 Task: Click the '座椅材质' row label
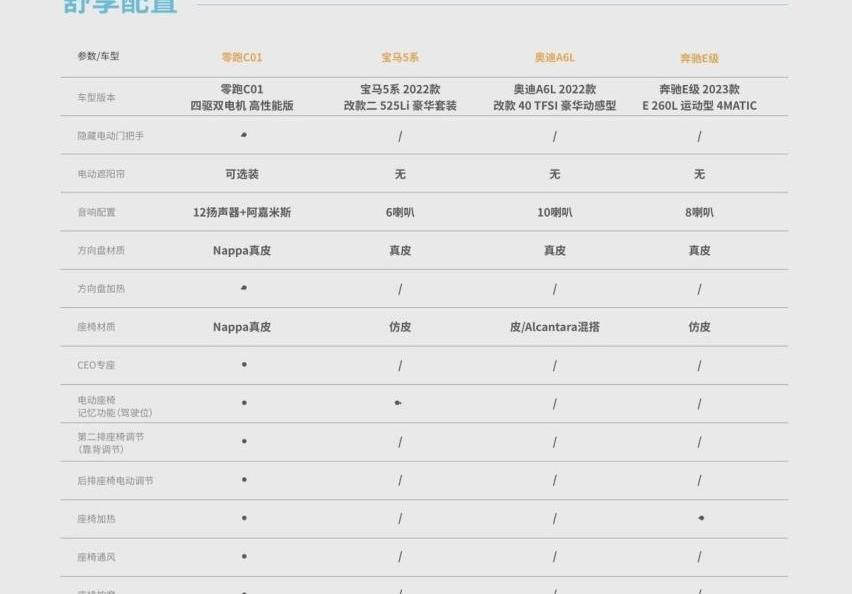(x=96, y=327)
